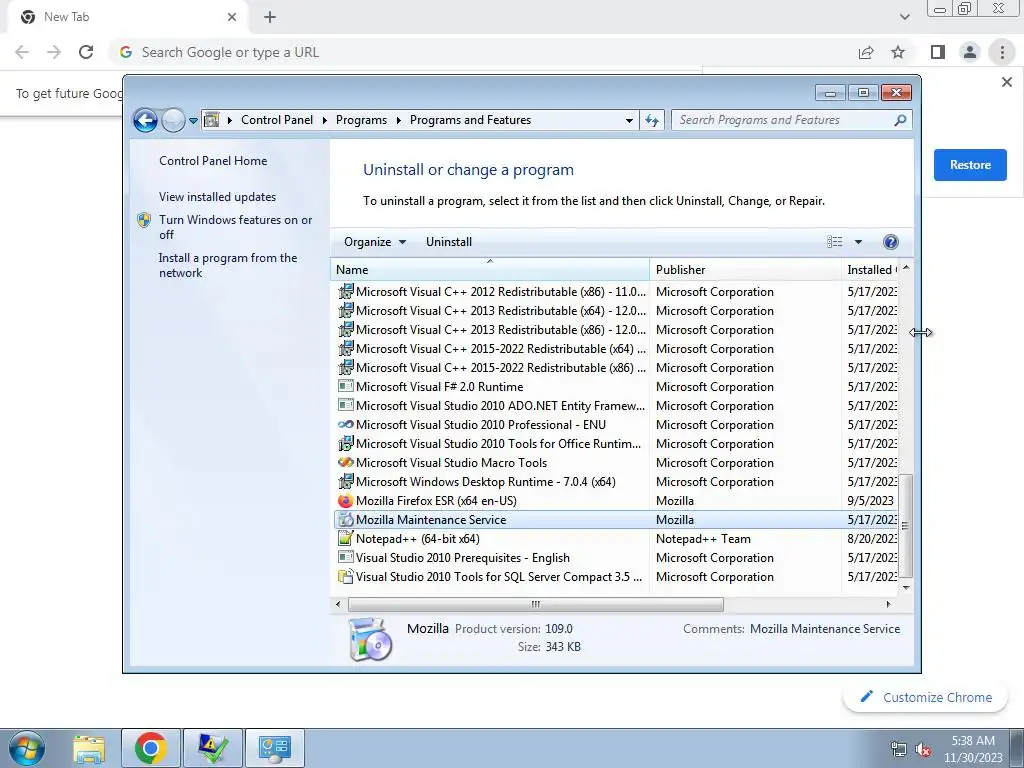The width and height of the screenshot is (1024, 768).
Task: Click Programs and Features breadcrumb segment
Action: tap(470, 120)
